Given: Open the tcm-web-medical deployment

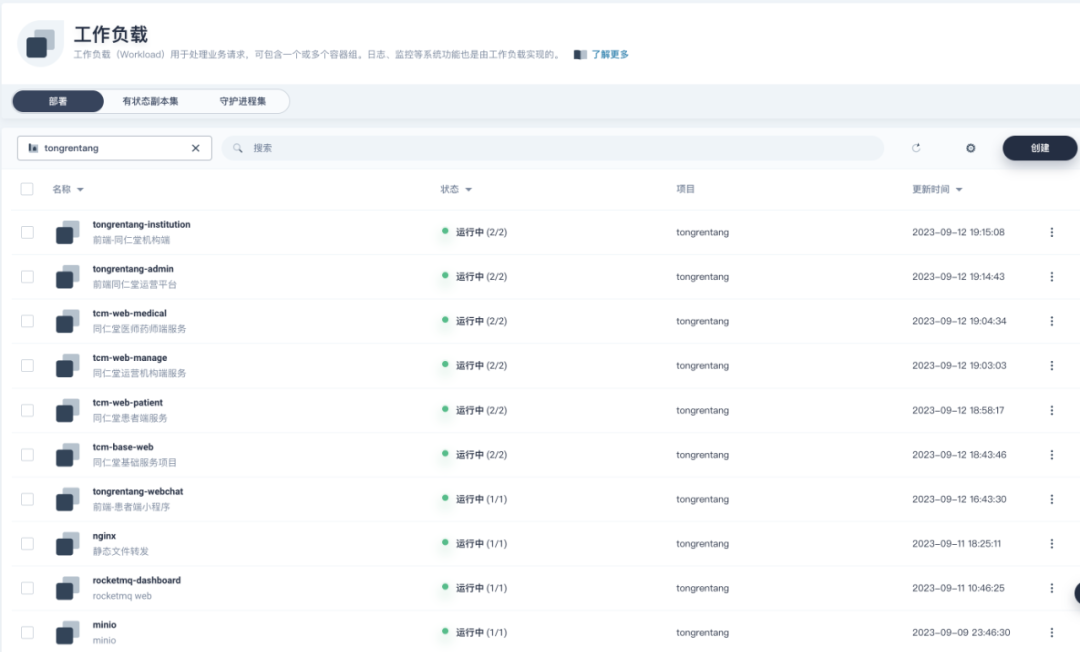Looking at the screenshot, I should pyautogui.click(x=129, y=313).
